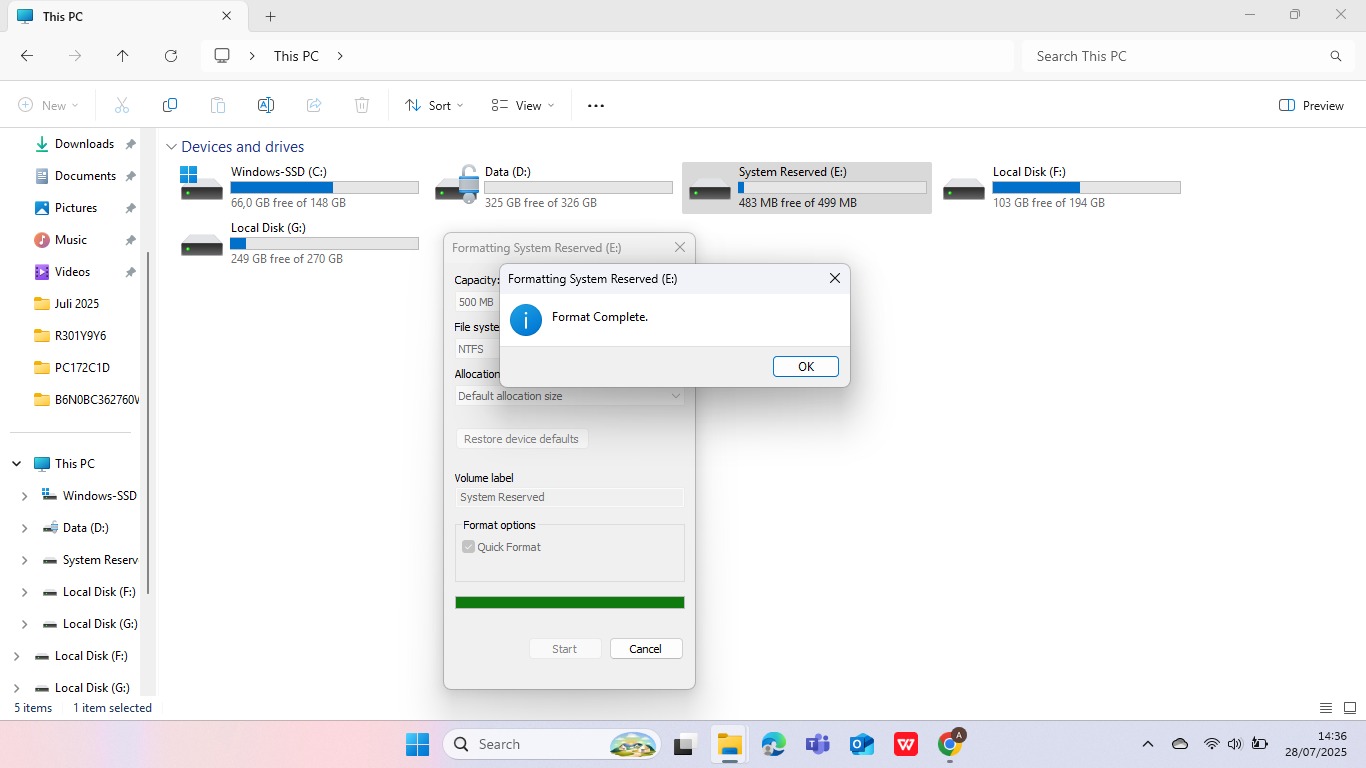
Task: Click the green format progress bar
Action: [569, 603]
